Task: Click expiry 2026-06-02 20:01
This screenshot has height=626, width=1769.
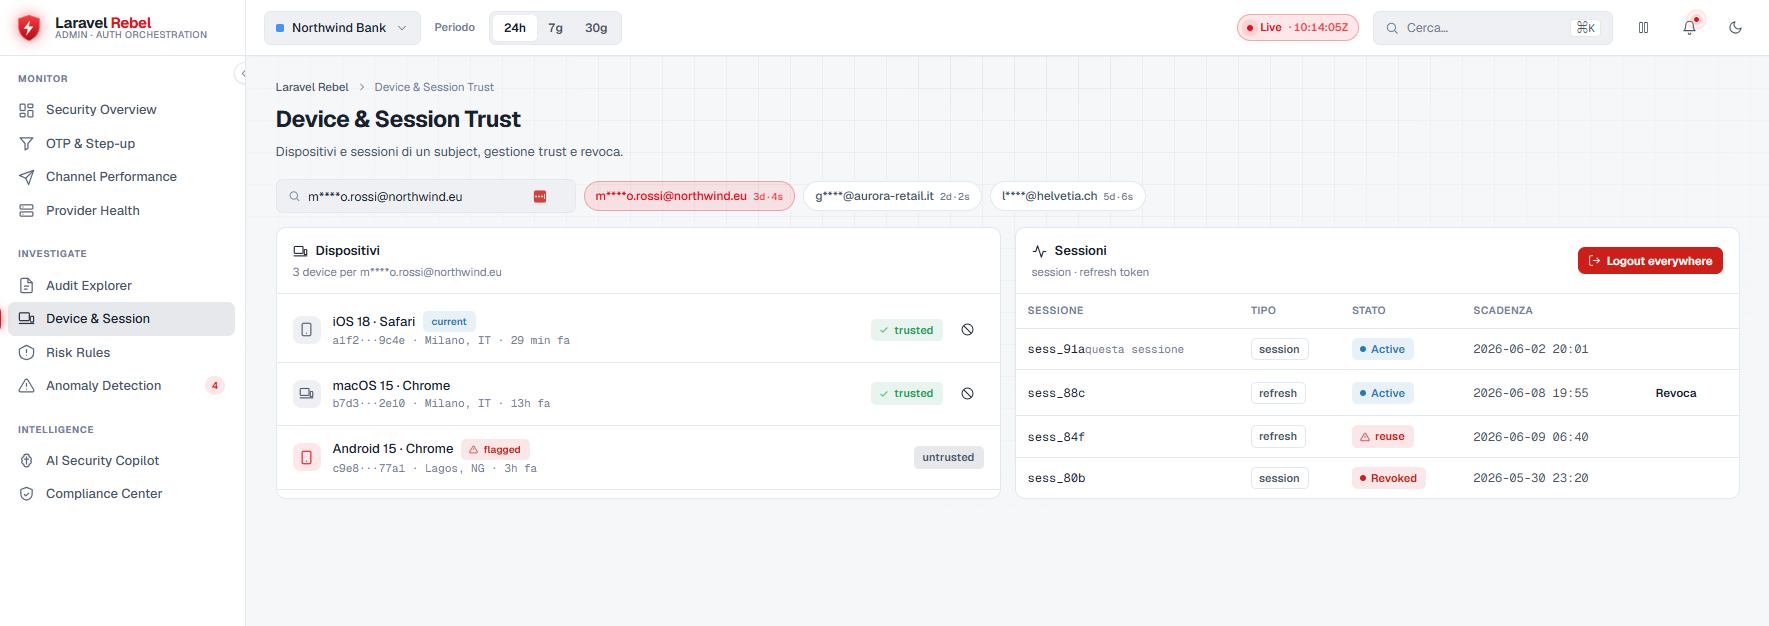Action: pyautogui.click(x=1530, y=350)
